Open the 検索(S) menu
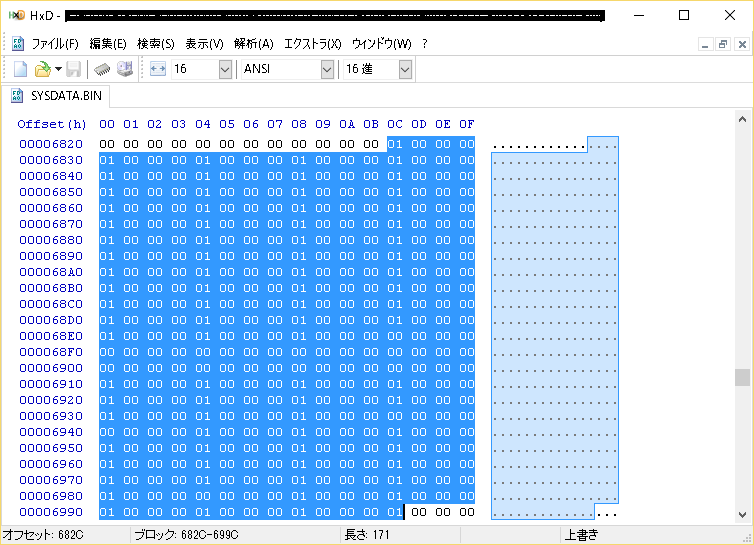Screen dimensions: 754x545 pyautogui.click(x=155, y=44)
